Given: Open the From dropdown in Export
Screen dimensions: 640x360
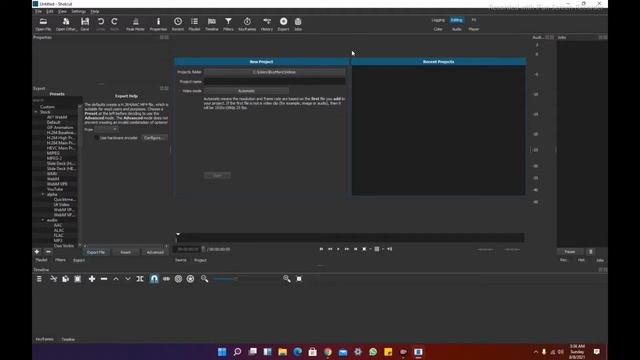Looking at the screenshot, I should (x=106, y=129).
